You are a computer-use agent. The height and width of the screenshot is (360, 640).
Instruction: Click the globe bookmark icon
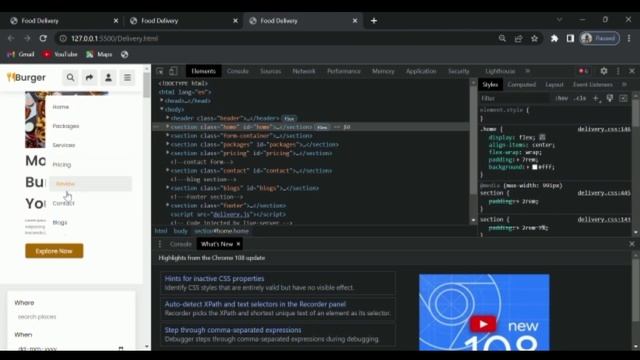click(124, 54)
